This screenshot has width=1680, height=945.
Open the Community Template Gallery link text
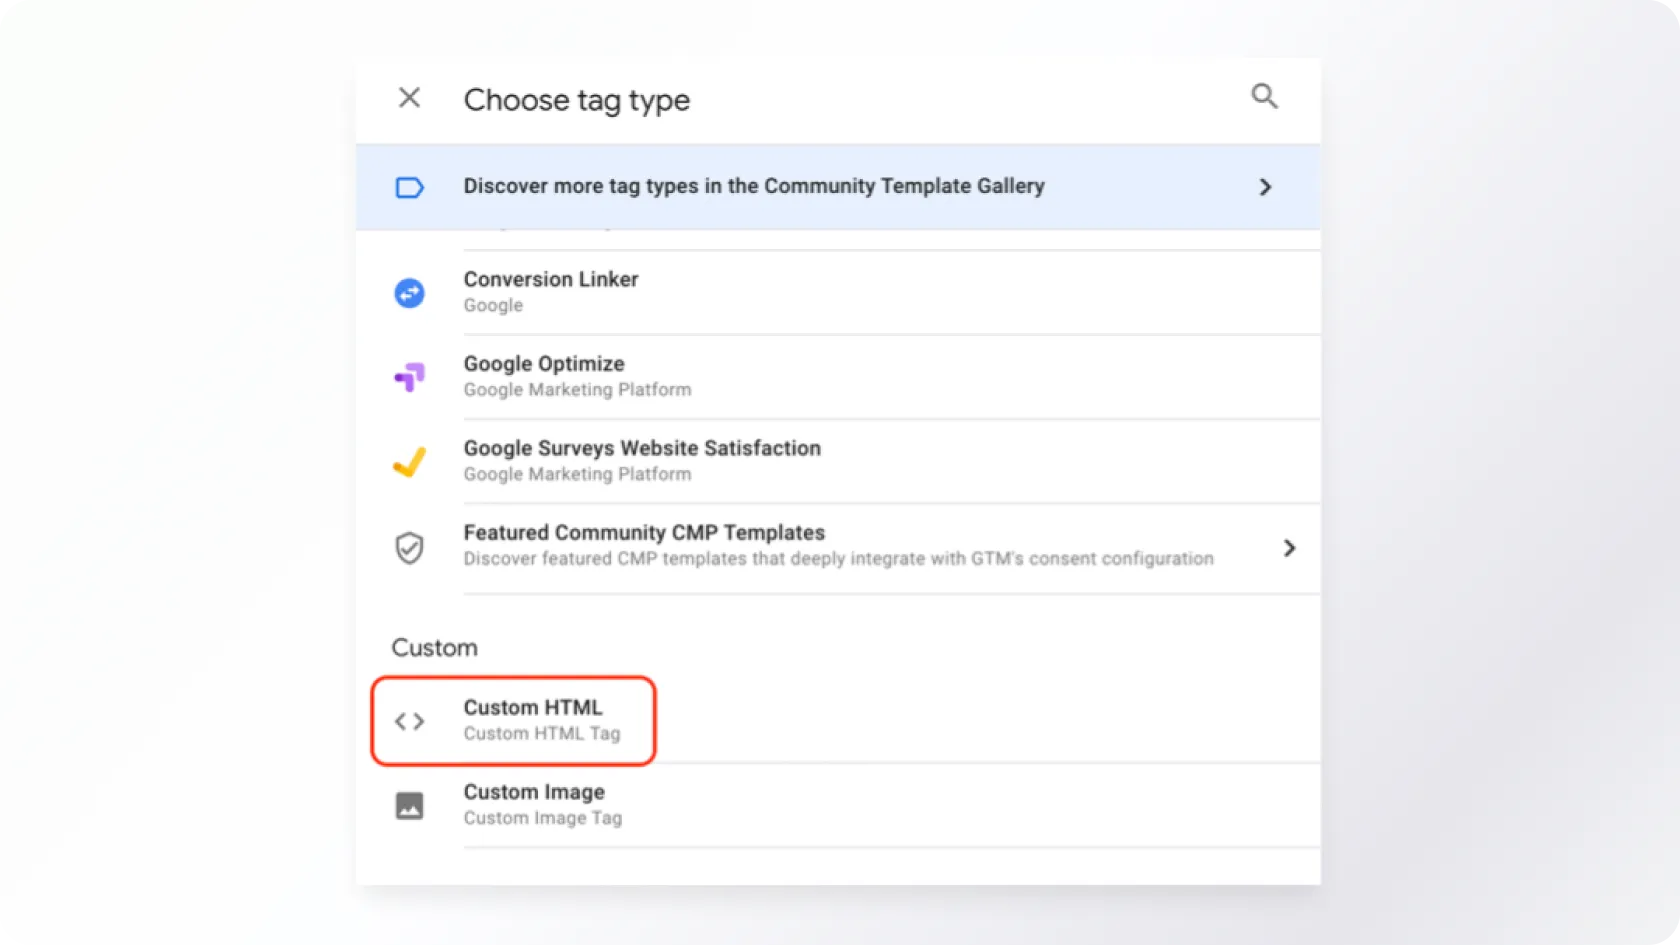(x=753, y=186)
